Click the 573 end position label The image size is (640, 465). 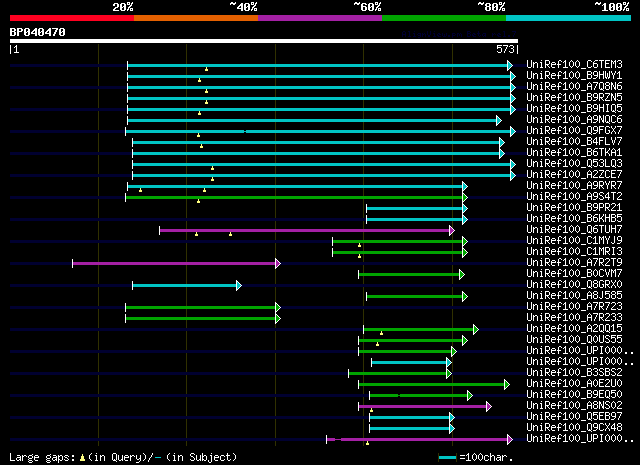tap(505, 49)
